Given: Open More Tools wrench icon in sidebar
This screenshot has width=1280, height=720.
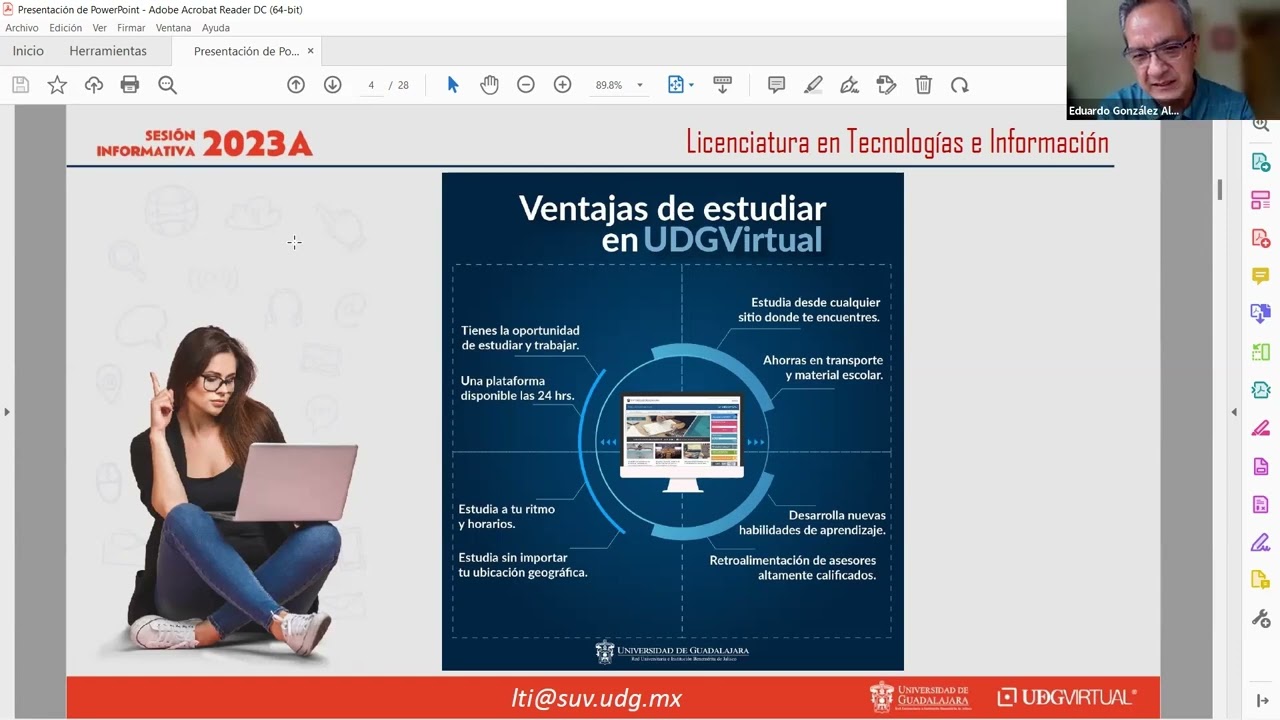Looking at the screenshot, I should coord(1261,618).
